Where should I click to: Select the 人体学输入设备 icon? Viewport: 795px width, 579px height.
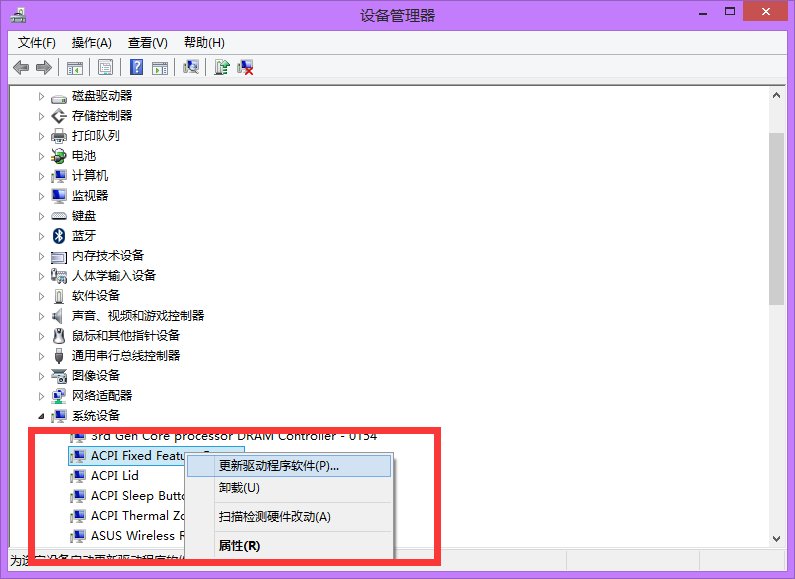pos(59,276)
